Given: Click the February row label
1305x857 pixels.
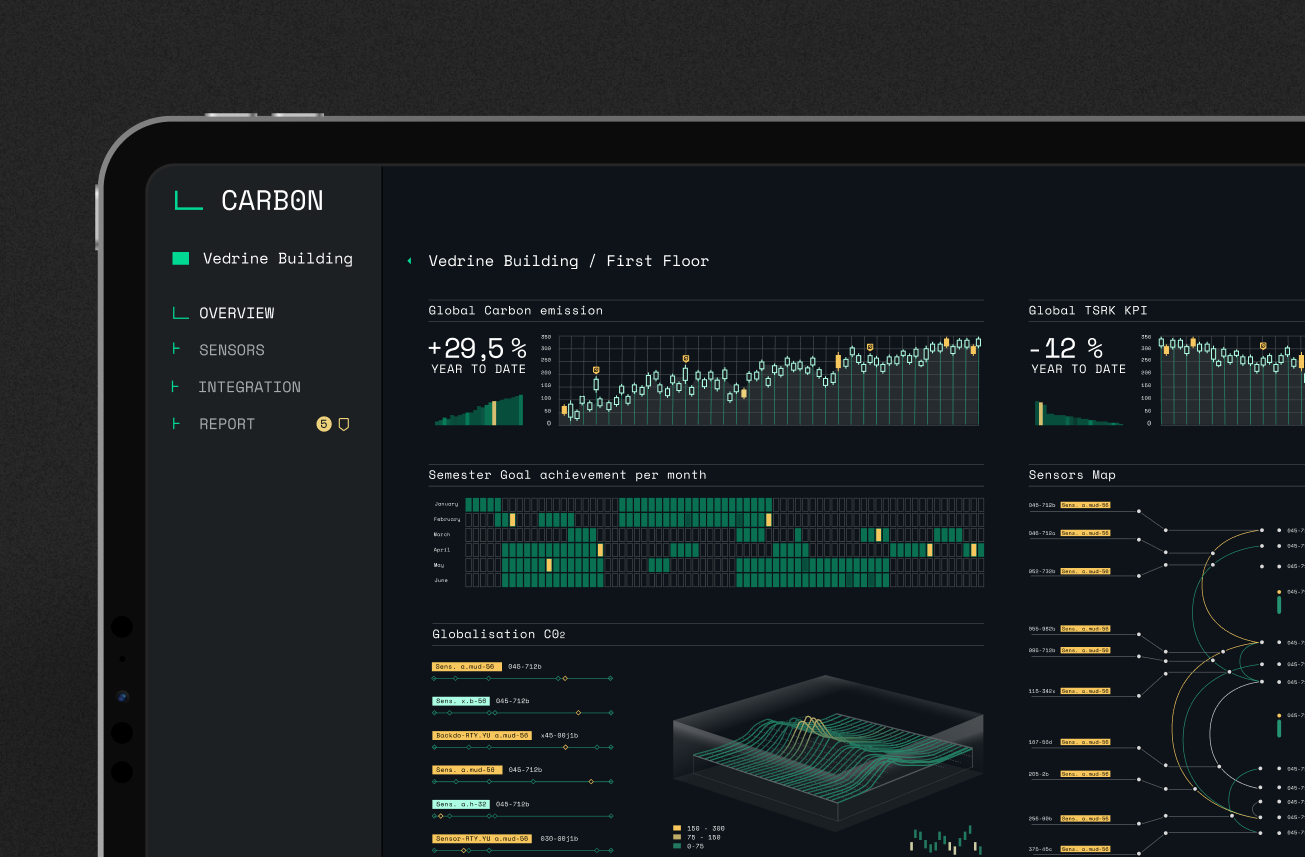Looking at the screenshot, I should click(x=447, y=520).
